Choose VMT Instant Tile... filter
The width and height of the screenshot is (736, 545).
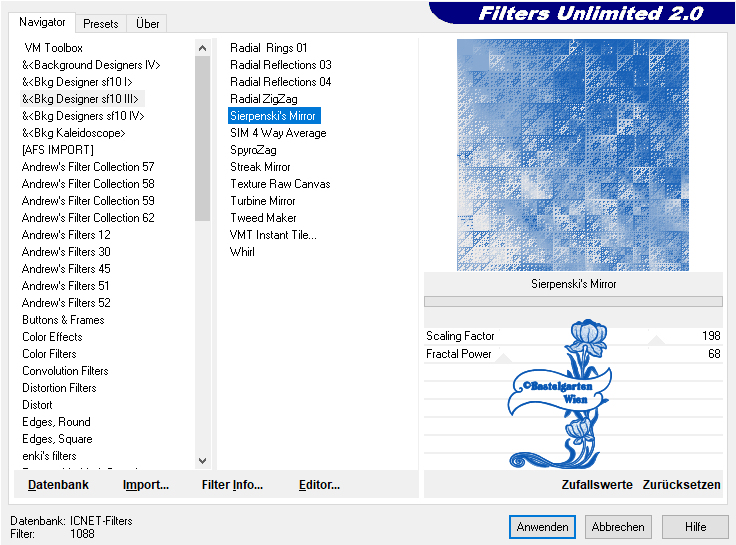pyautogui.click(x=273, y=234)
